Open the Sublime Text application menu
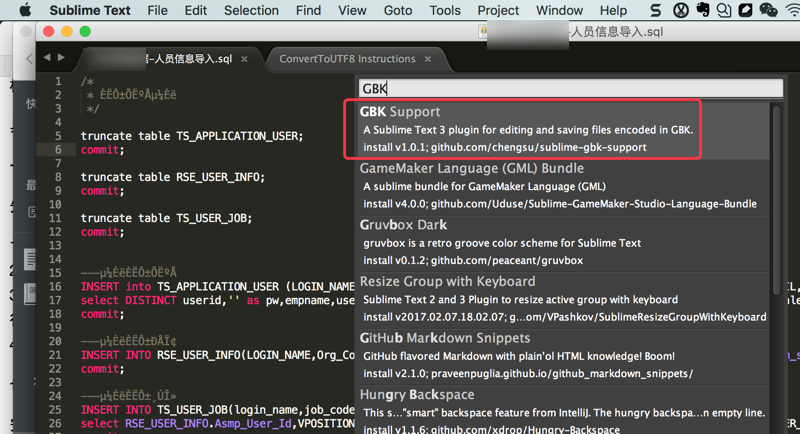This screenshot has height=434, width=800. click(90, 10)
